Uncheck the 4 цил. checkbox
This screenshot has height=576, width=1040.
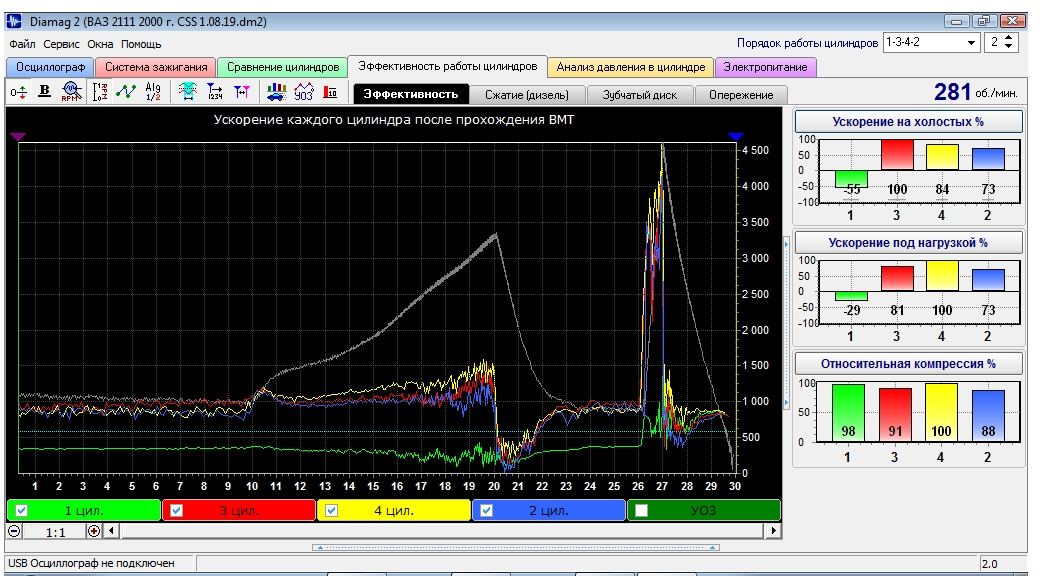coord(332,510)
